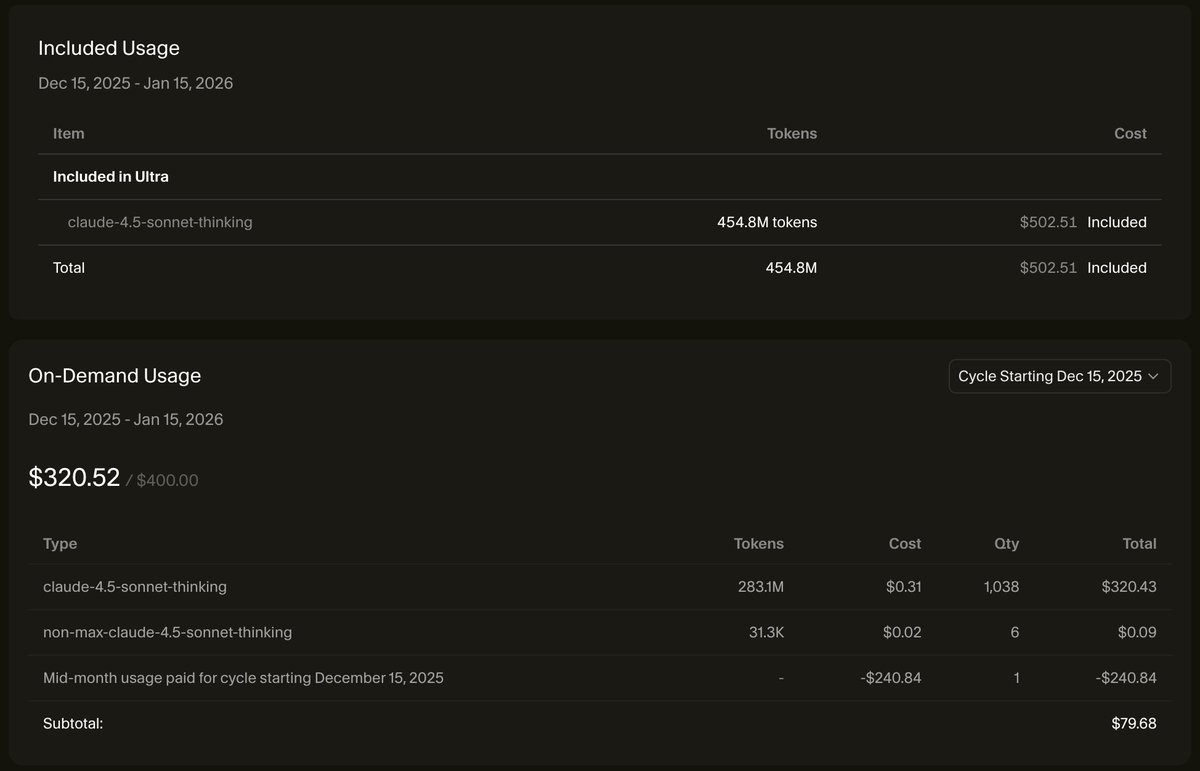
Task: Click the Included label next to $502.51
Action: [x=1117, y=222]
